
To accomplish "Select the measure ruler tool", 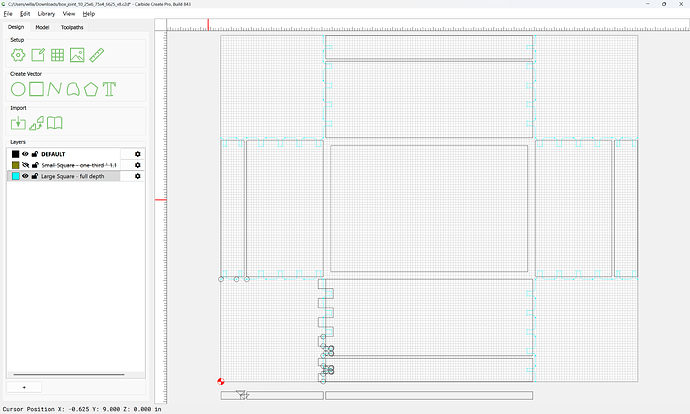I will (97, 55).
